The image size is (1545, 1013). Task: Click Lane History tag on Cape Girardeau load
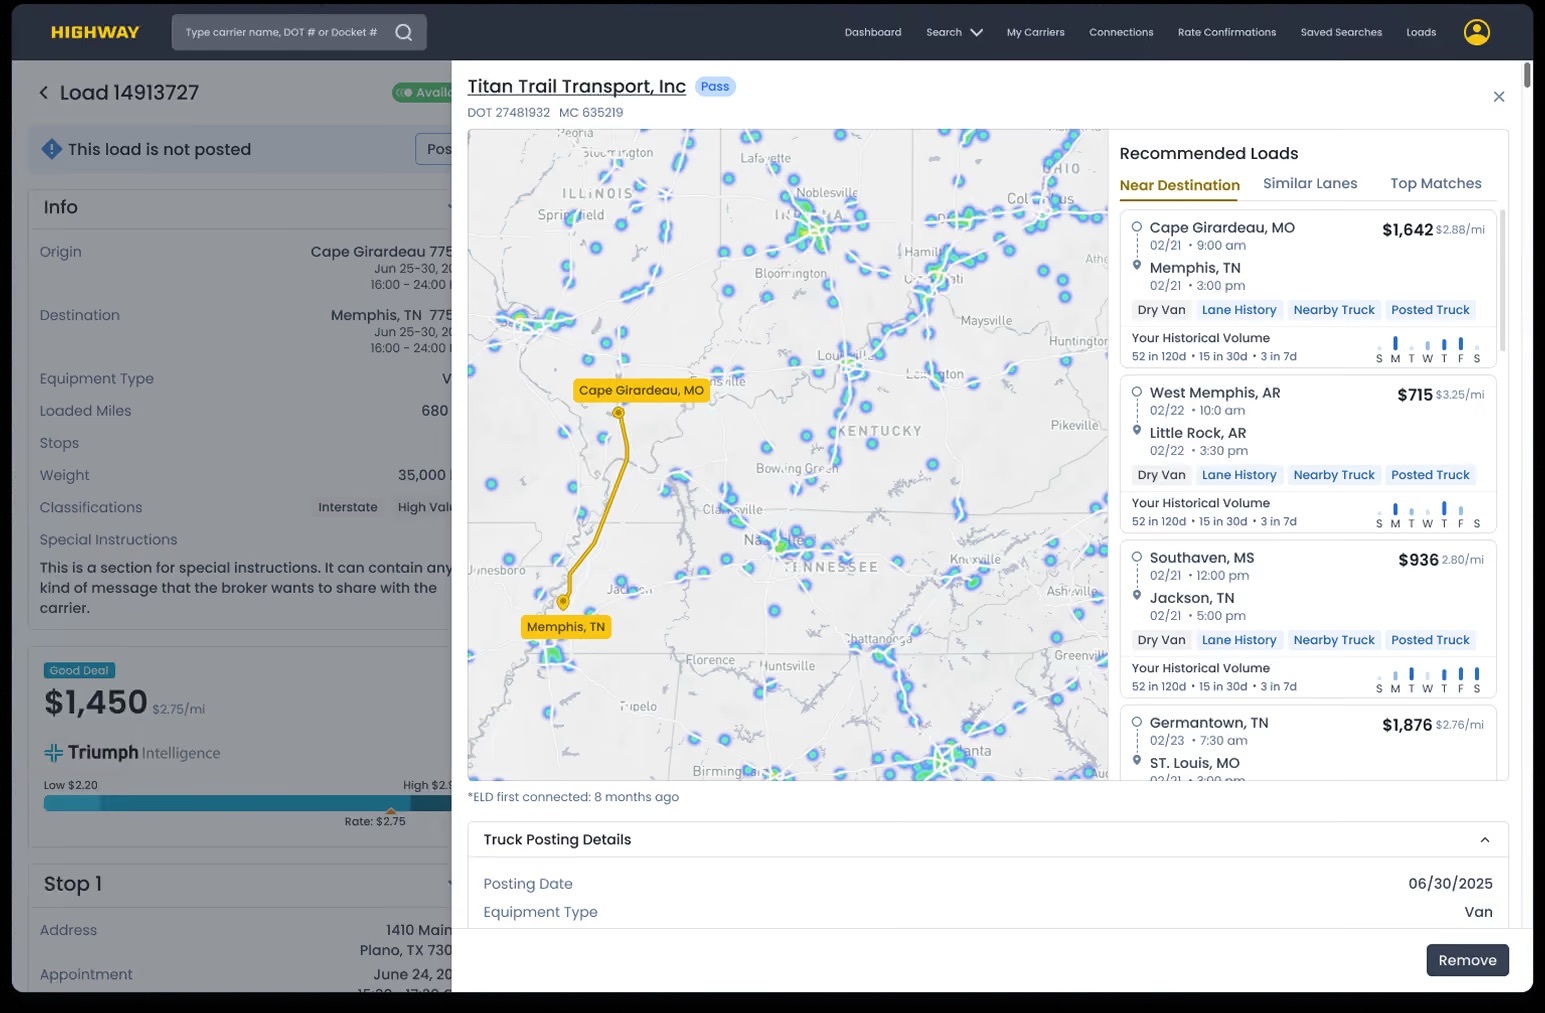pyautogui.click(x=1239, y=310)
